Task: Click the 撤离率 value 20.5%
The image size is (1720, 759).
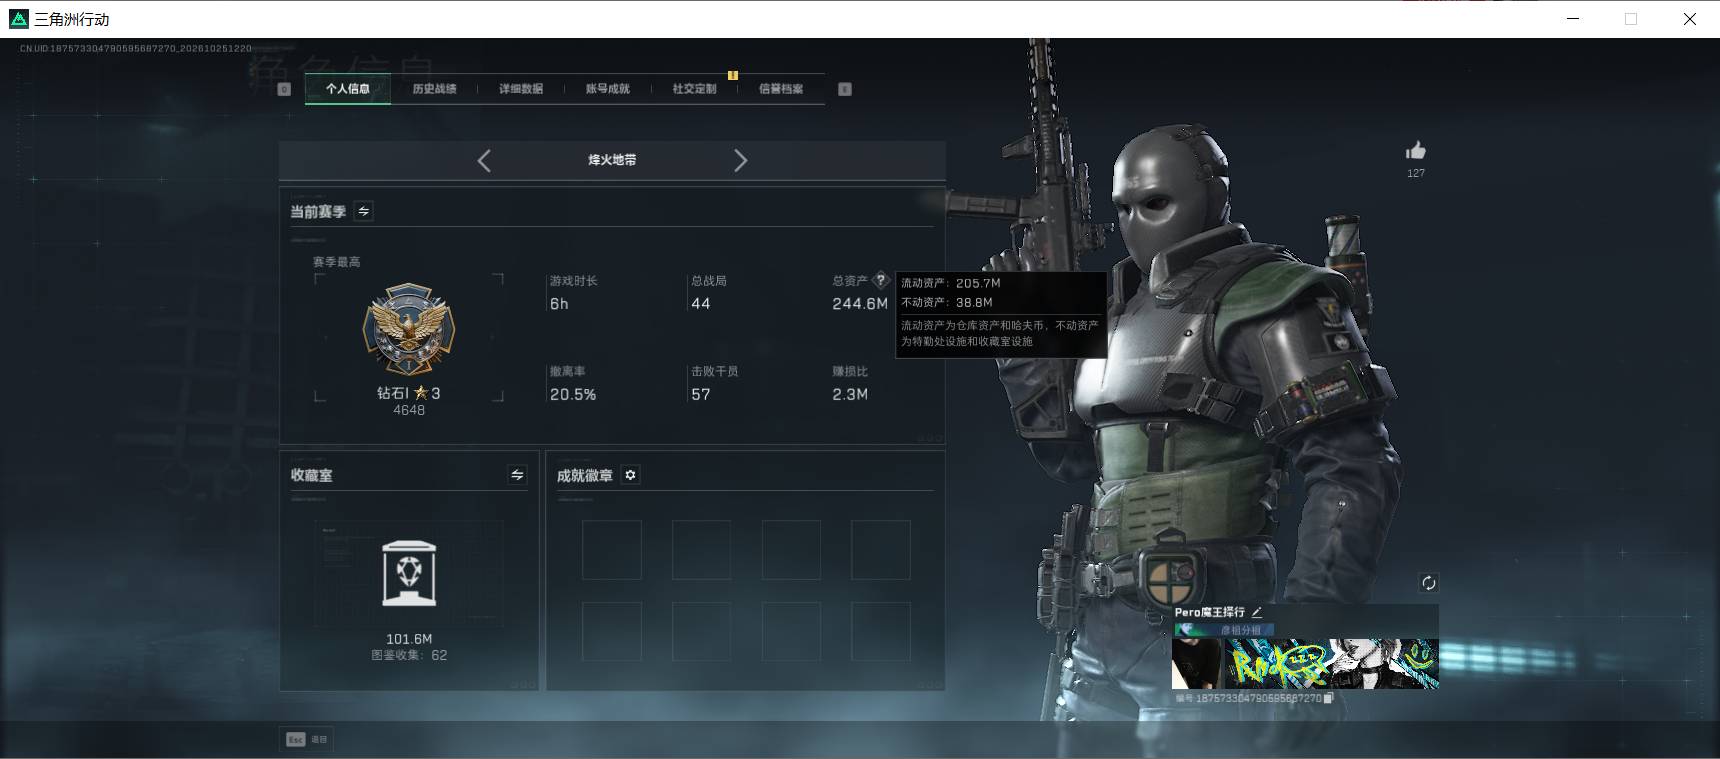Action: tap(573, 394)
